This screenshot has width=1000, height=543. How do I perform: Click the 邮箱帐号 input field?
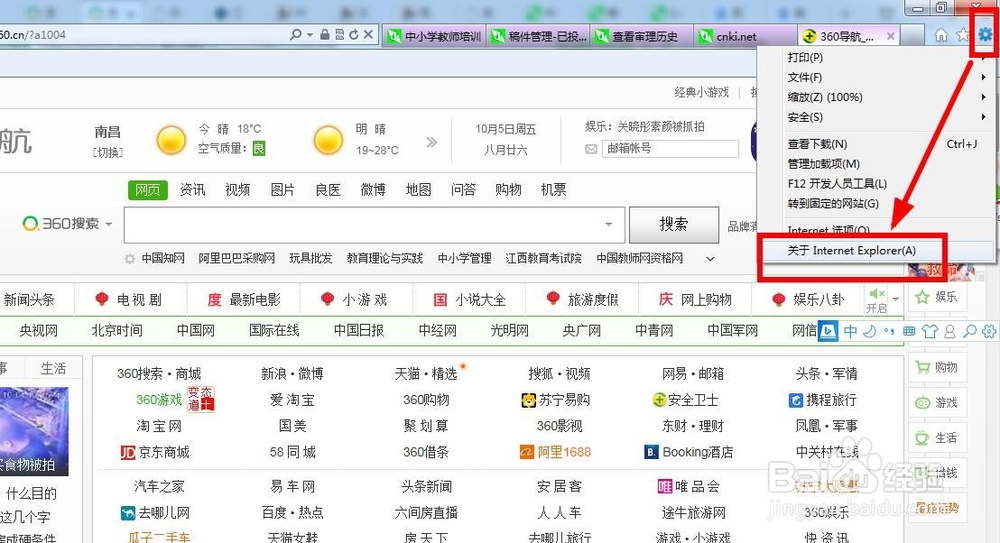click(x=670, y=149)
